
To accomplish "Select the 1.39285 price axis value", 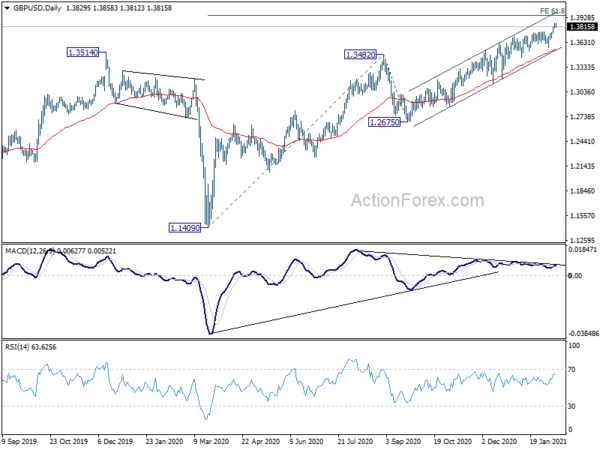I will point(582,18).
